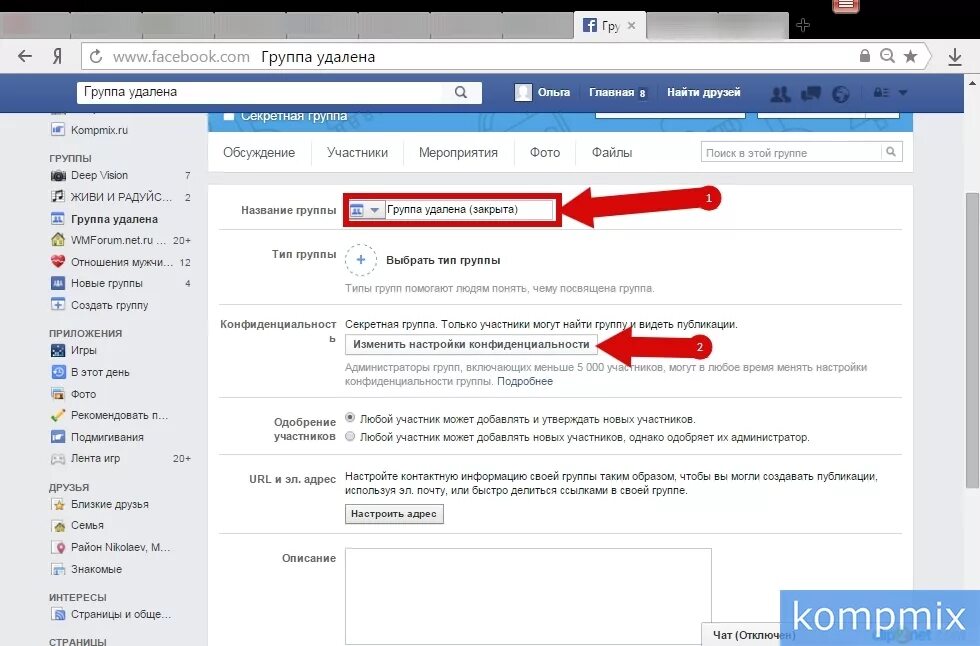The height and width of the screenshot is (646, 980).
Task: Open Создать группу plus icon
Action: (58, 305)
